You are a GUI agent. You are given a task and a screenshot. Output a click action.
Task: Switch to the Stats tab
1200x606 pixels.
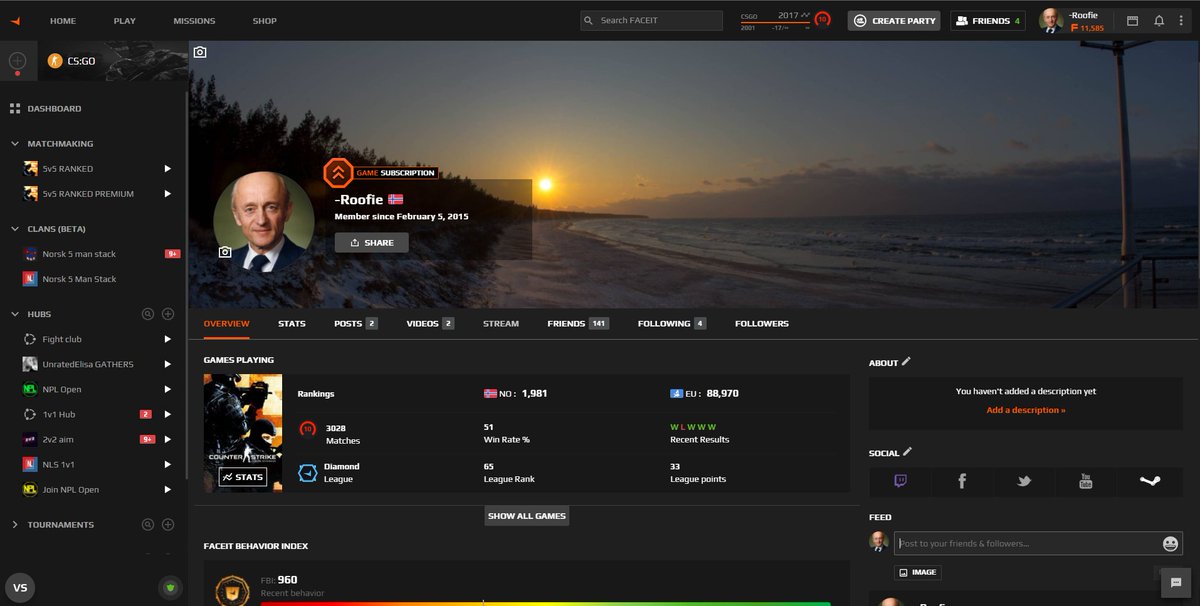292,323
